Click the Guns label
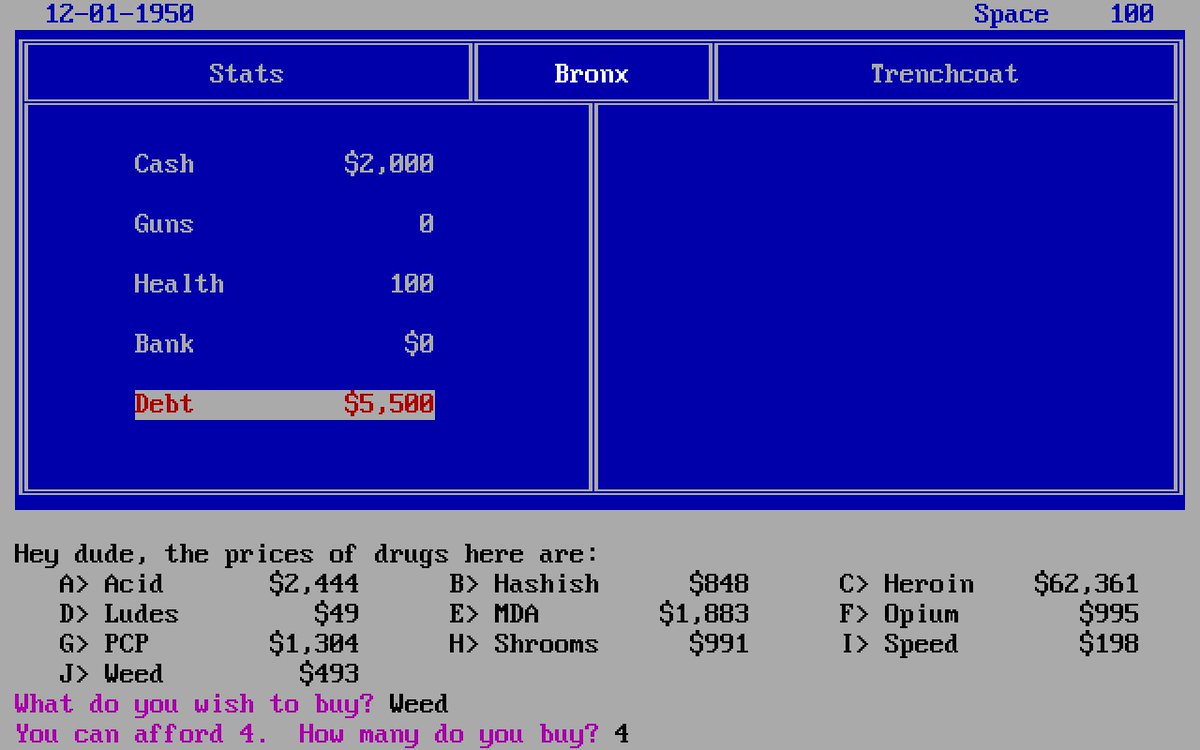This screenshot has width=1200, height=750. (164, 224)
